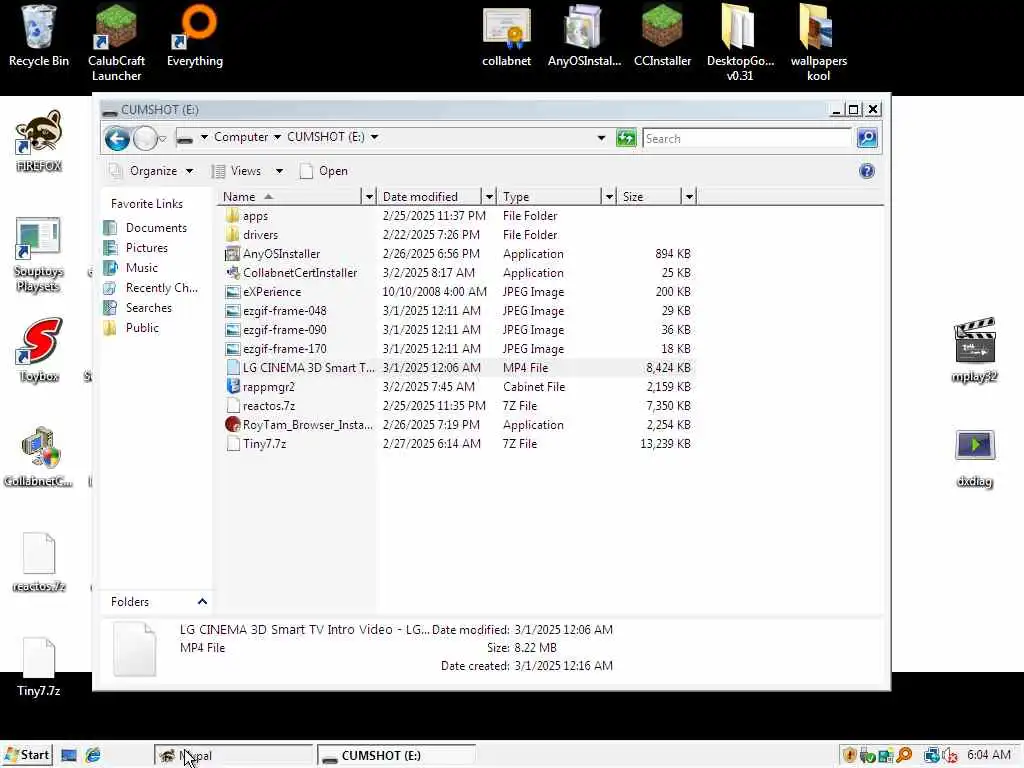
Task: Select DesktopGo v0.31 folder icon
Action: pos(740,42)
